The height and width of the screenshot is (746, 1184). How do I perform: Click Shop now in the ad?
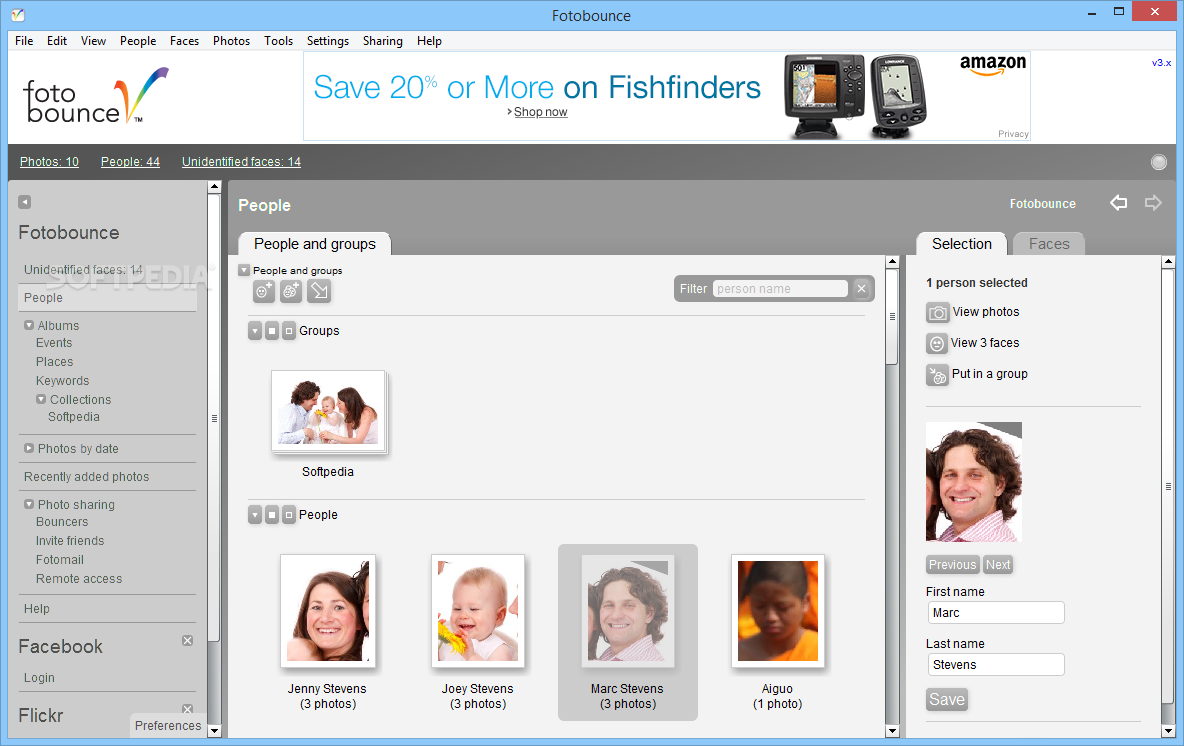[541, 112]
